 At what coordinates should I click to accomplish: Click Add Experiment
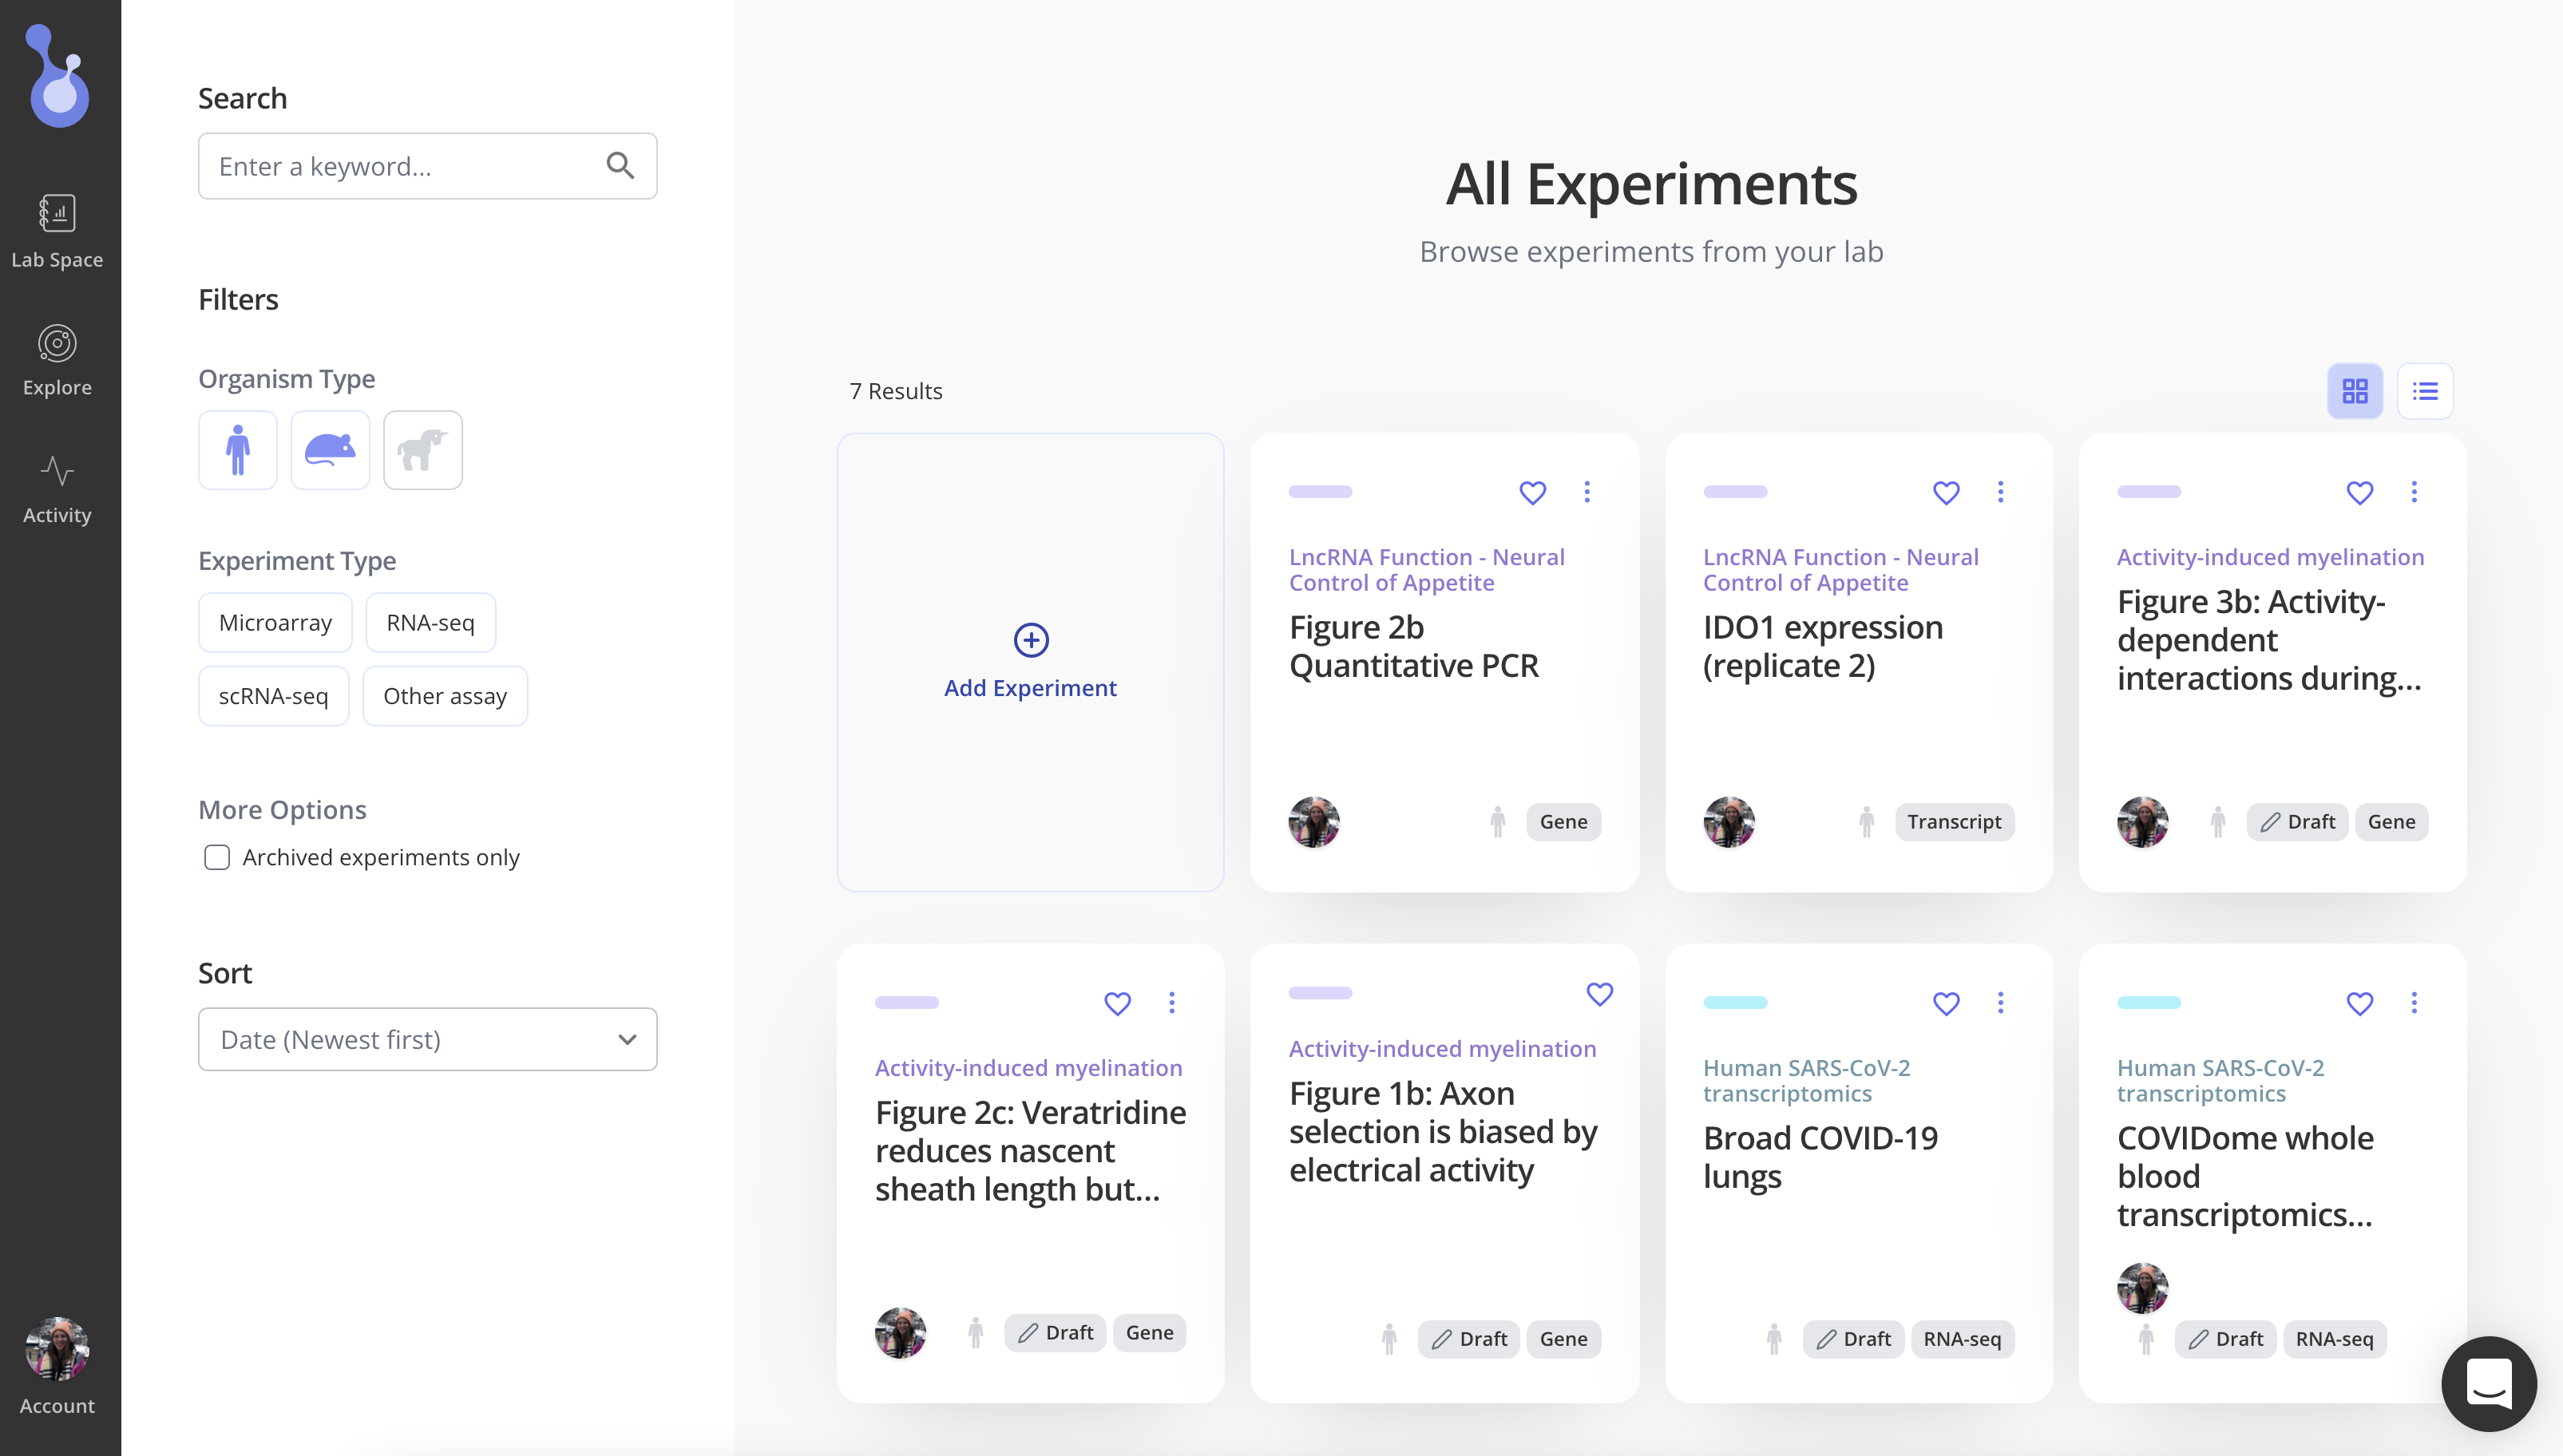(1030, 663)
